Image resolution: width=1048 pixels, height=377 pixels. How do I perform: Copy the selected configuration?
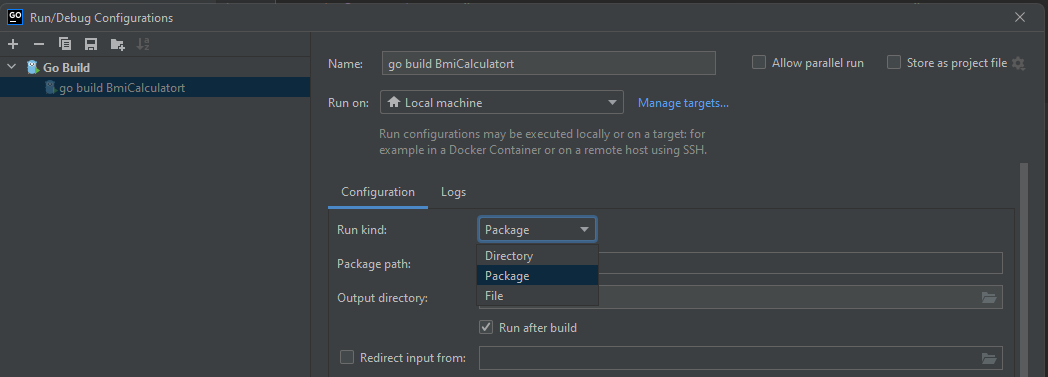click(65, 44)
